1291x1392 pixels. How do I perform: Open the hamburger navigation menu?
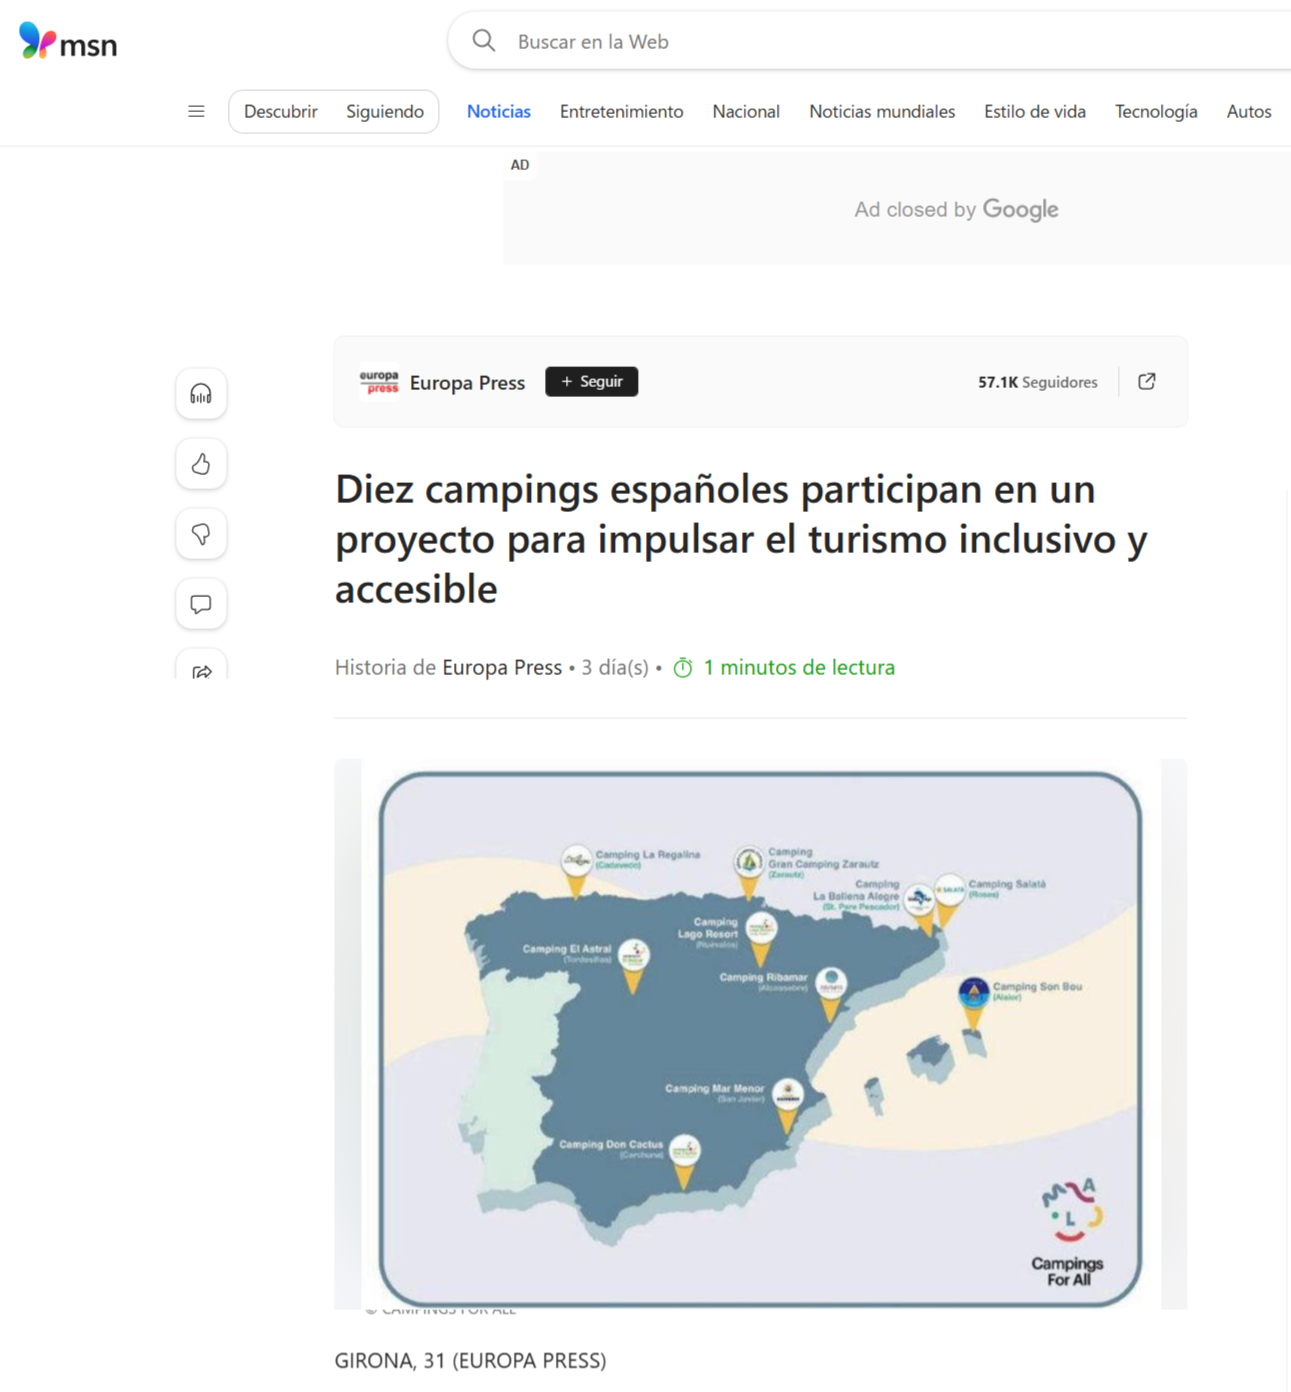click(x=196, y=112)
